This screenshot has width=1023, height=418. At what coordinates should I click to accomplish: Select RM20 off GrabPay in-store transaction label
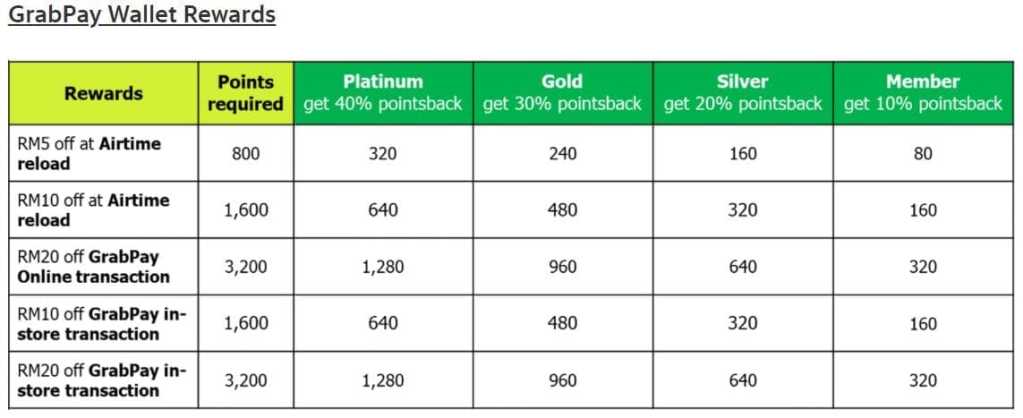(x=101, y=380)
